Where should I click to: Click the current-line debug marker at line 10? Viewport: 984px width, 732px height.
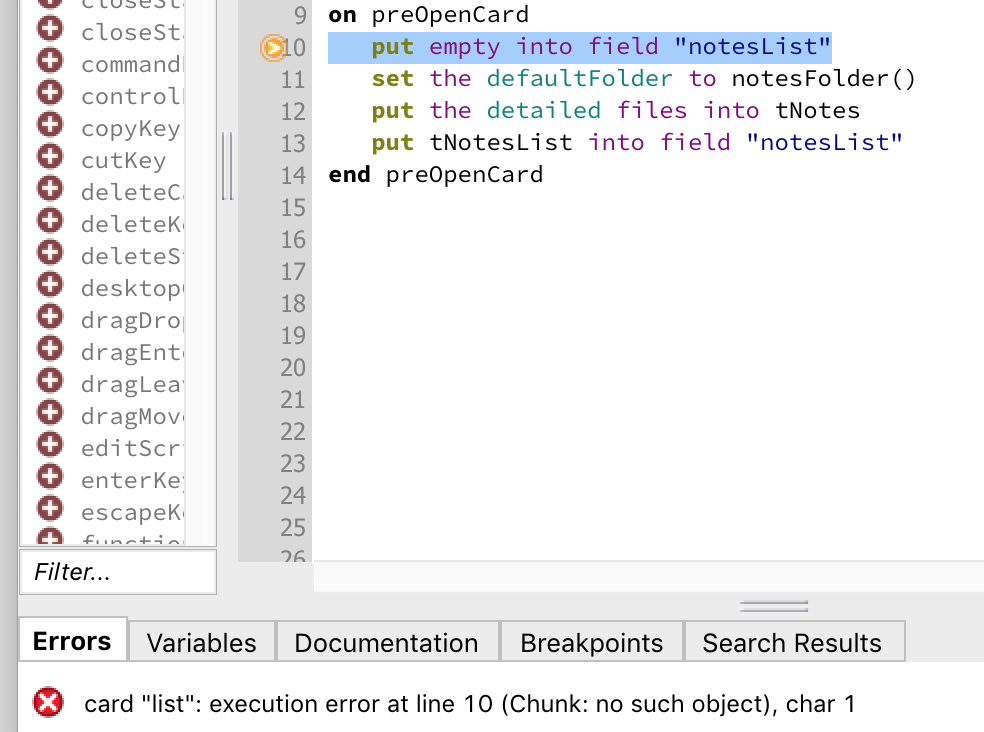273,48
